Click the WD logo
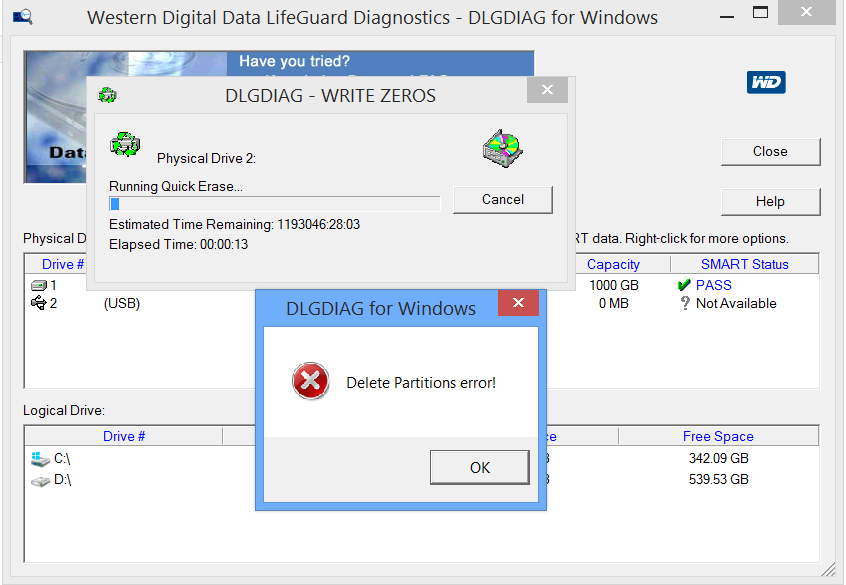This screenshot has width=846, height=585. (x=766, y=82)
